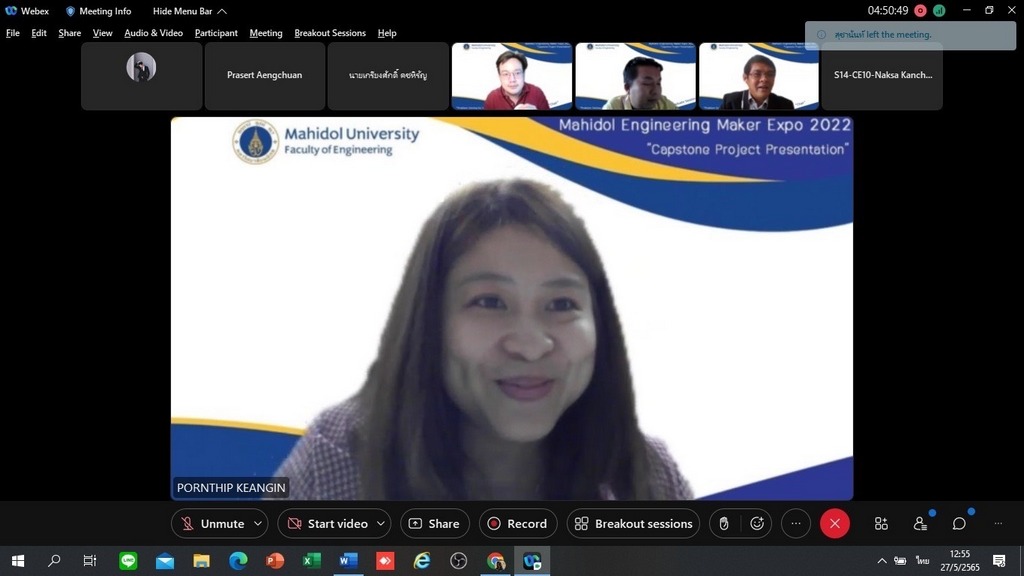This screenshot has width=1024, height=576.
Task: Open the Chat panel icon
Action: (959, 523)
